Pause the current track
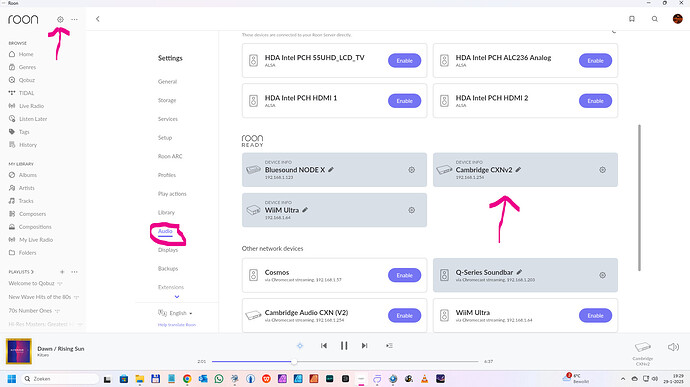 [x=344, y=346]
